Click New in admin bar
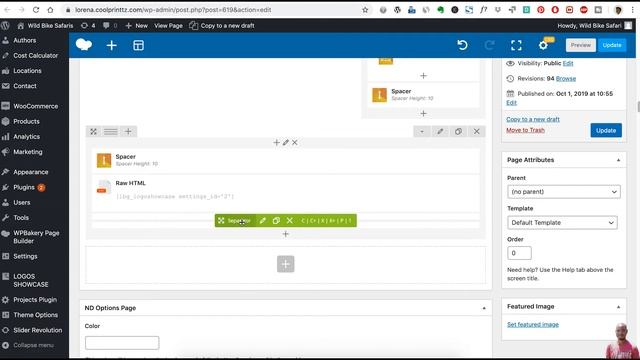Image resolution: width=640 pixels, height=360 pixels. tap(136, 25)
